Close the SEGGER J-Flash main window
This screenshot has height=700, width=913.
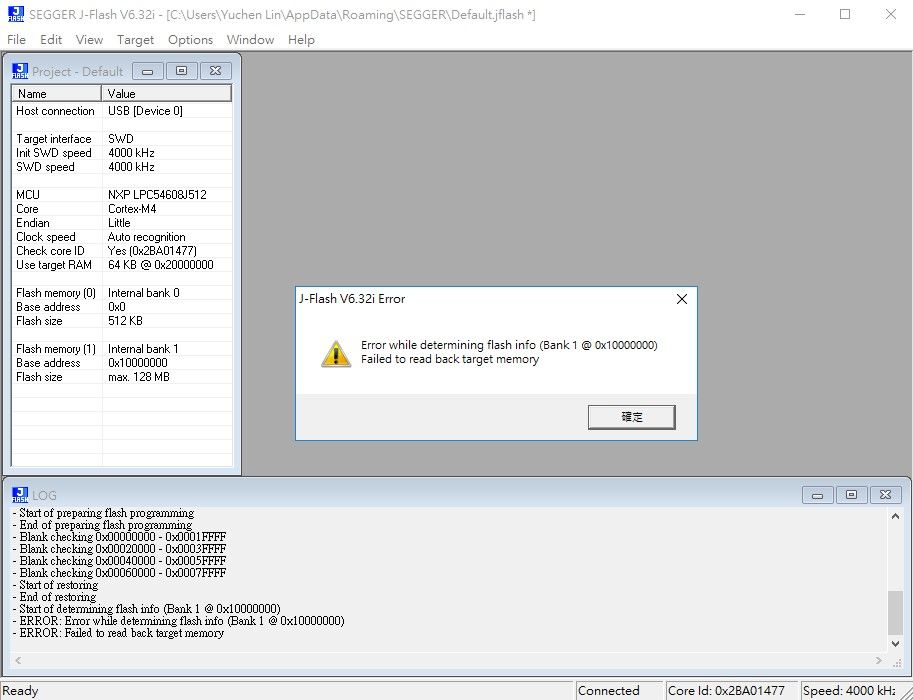tap(890, 14)
